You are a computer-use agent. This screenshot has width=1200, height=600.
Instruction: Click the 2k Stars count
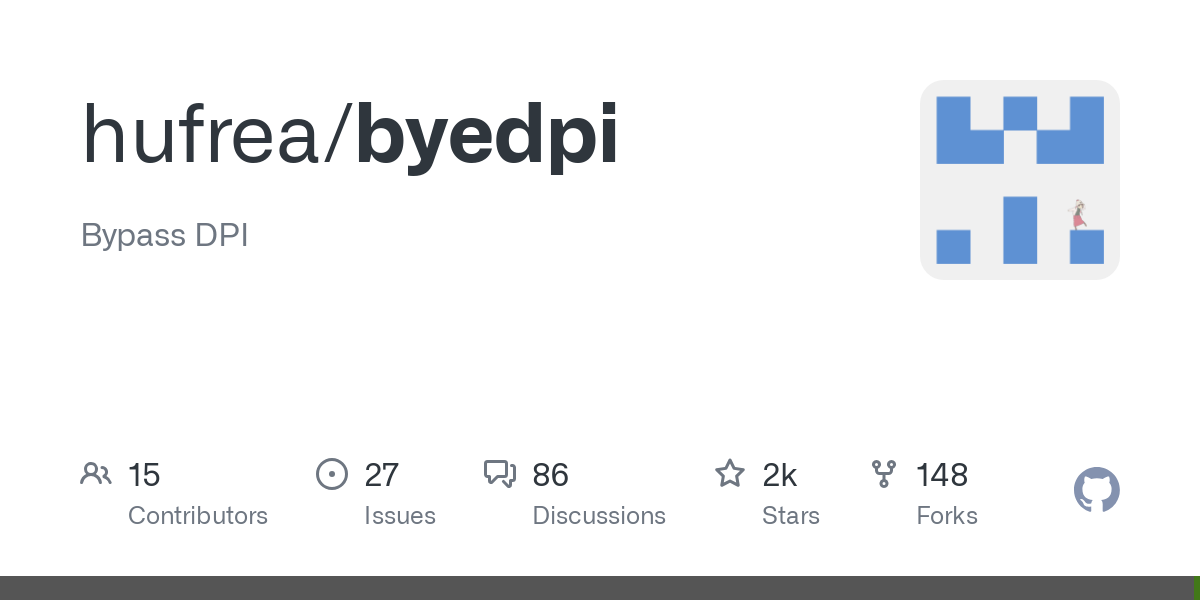coord(779,475)
